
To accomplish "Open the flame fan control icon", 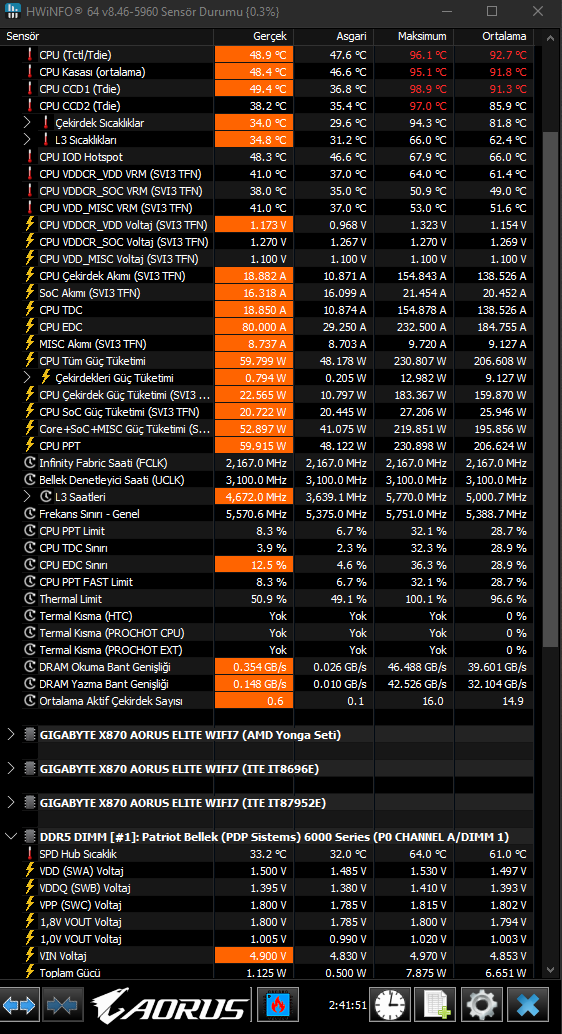I will (x=278, y=1006).
